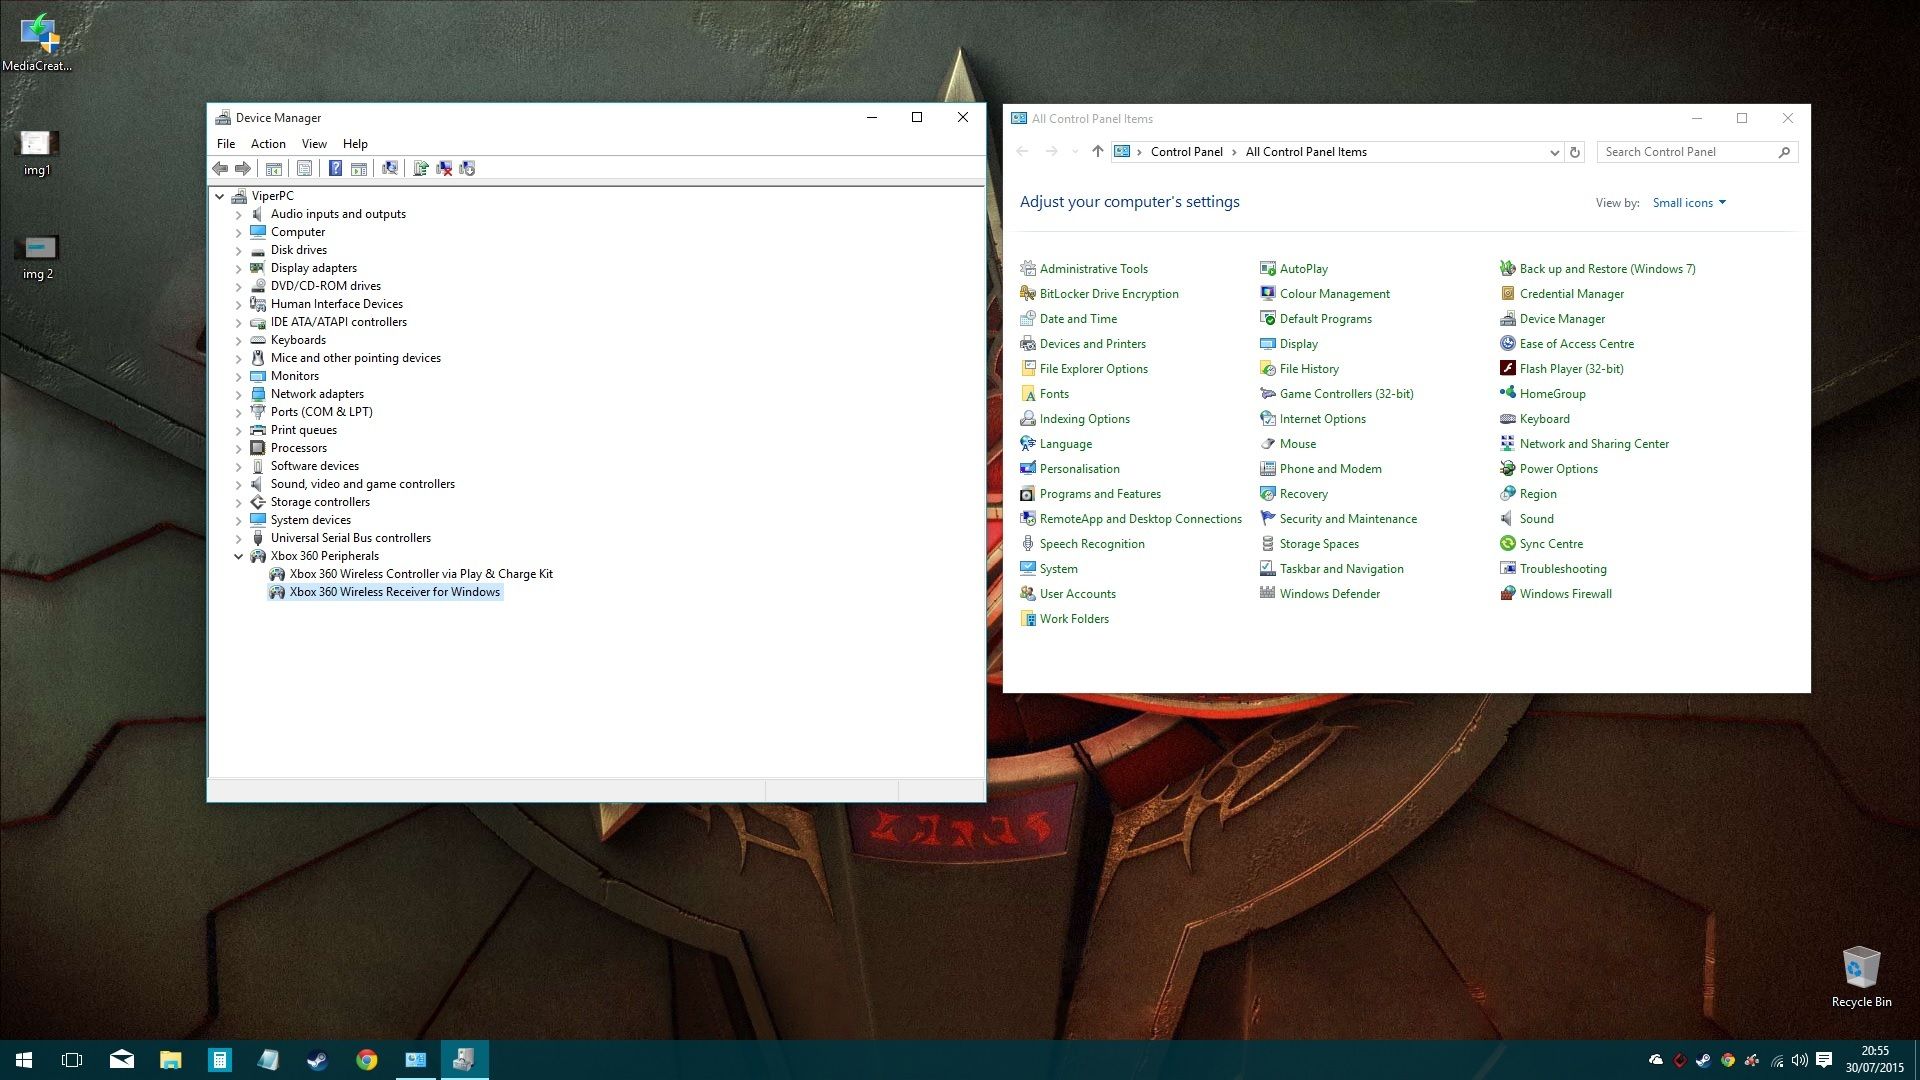Screen dimensions: 1920x1080
Task: Open BitLocker Drive Encryption
Action: tap(1099, 294)
